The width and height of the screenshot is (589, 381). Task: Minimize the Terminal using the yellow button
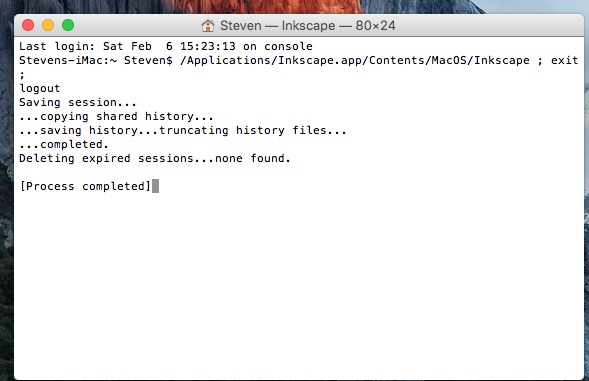(x=48, y=25)
